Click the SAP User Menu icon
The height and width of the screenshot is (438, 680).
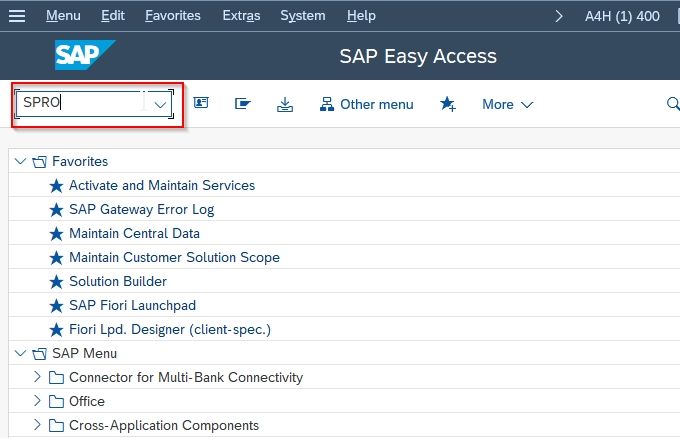(201, 103)
